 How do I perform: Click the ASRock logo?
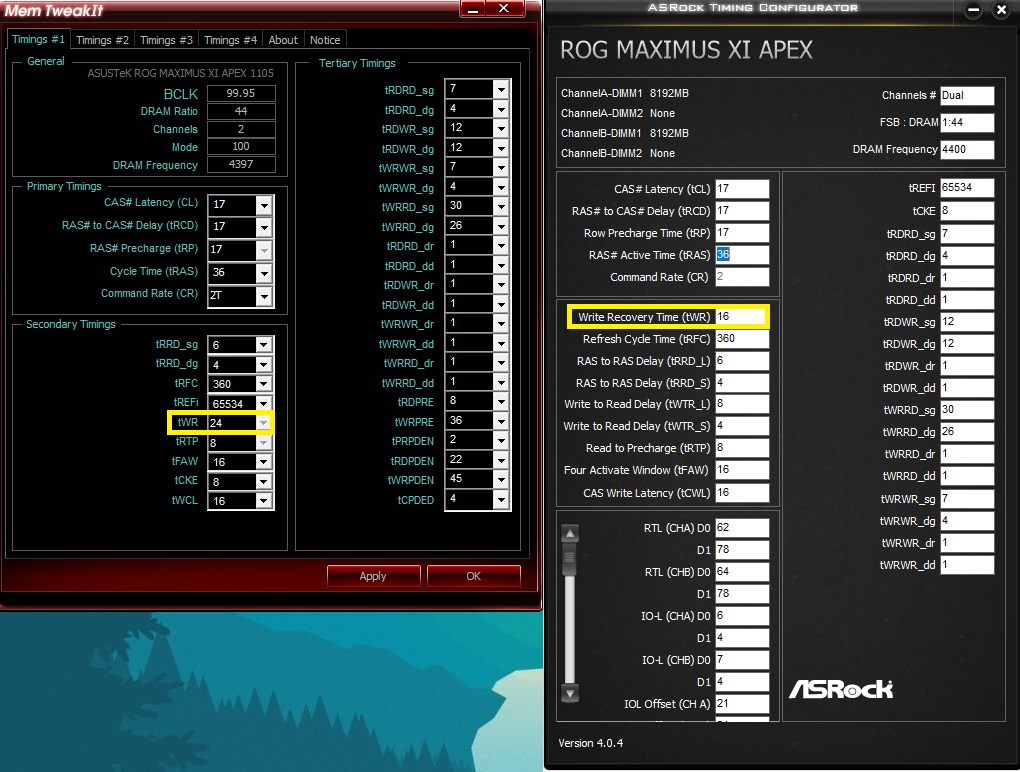tap(841, 689)
